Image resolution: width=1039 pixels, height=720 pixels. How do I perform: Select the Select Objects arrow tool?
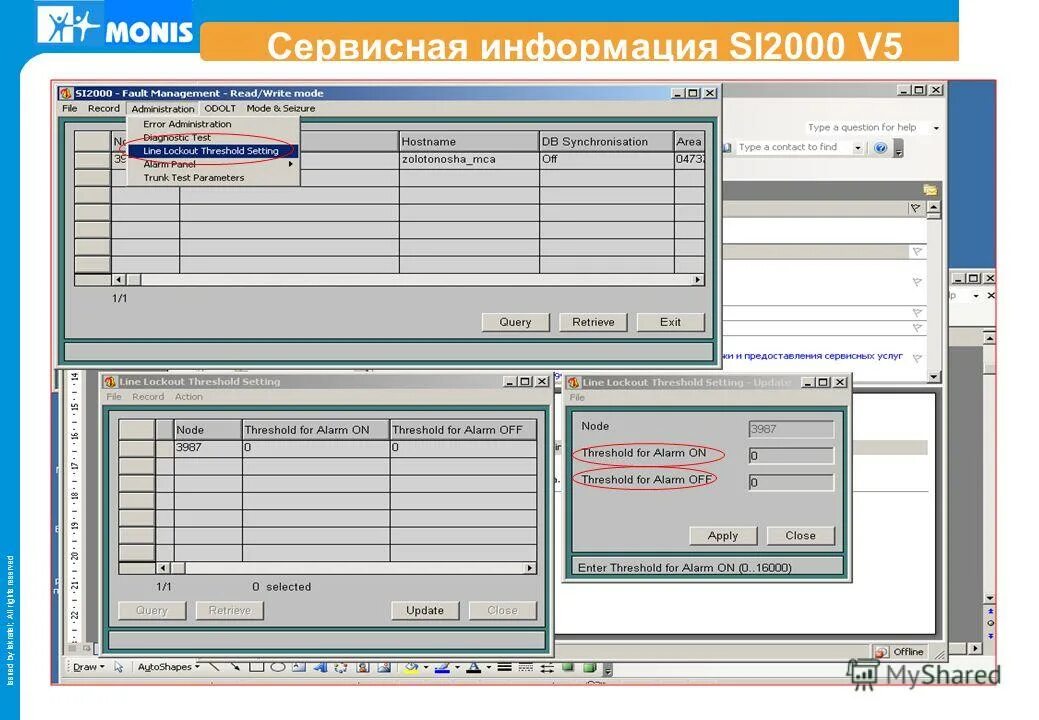[x=119, y=667]
